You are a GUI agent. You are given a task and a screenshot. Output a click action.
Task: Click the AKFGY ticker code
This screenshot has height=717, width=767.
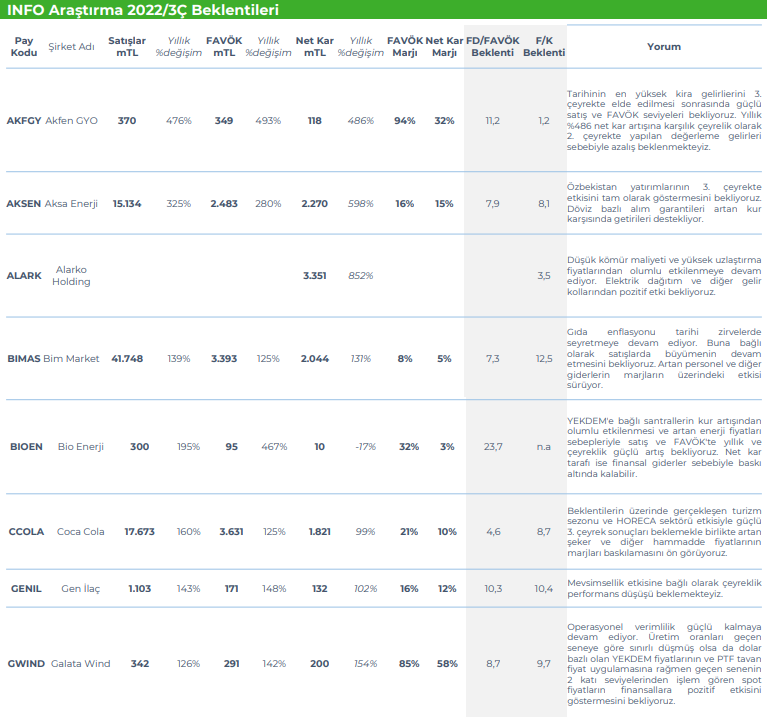coord(24,121)
